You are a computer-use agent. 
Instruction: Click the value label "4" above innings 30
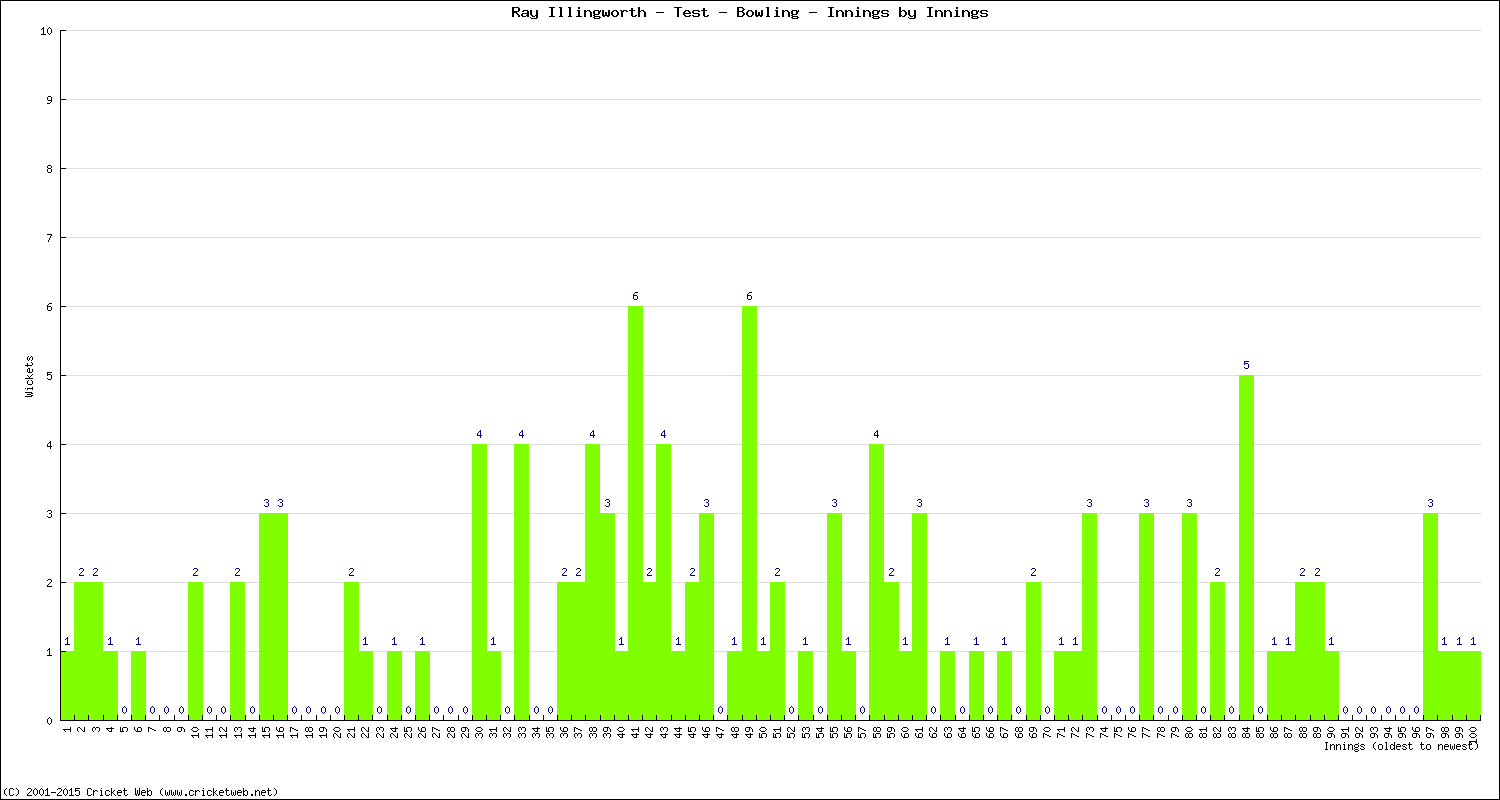(479, 434)
